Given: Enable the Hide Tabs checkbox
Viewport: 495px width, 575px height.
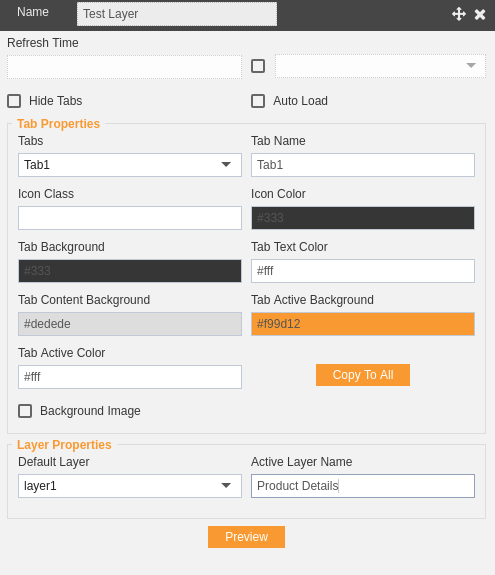Looking at the screenshot, I should [x=14, y=101].
